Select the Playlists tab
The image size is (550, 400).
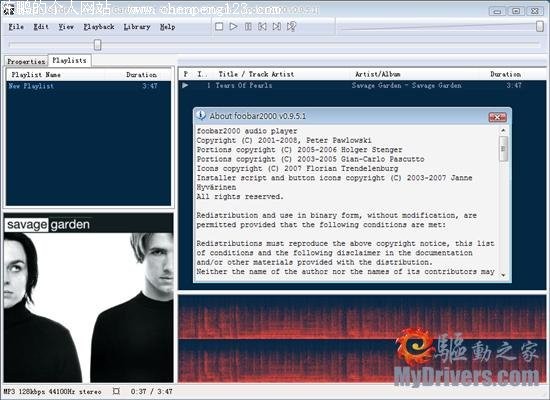point(69,60)
